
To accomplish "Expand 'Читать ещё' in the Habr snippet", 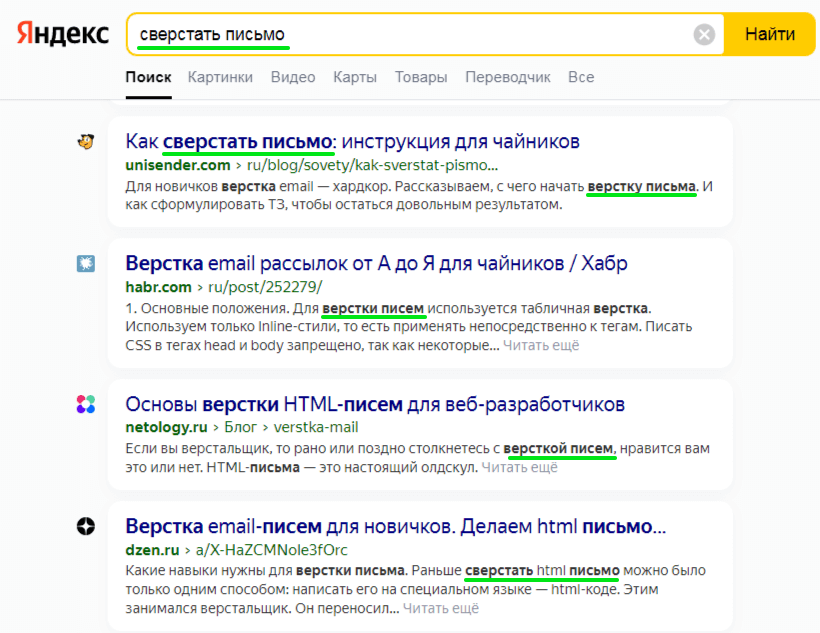I will [x=541, y=345].
